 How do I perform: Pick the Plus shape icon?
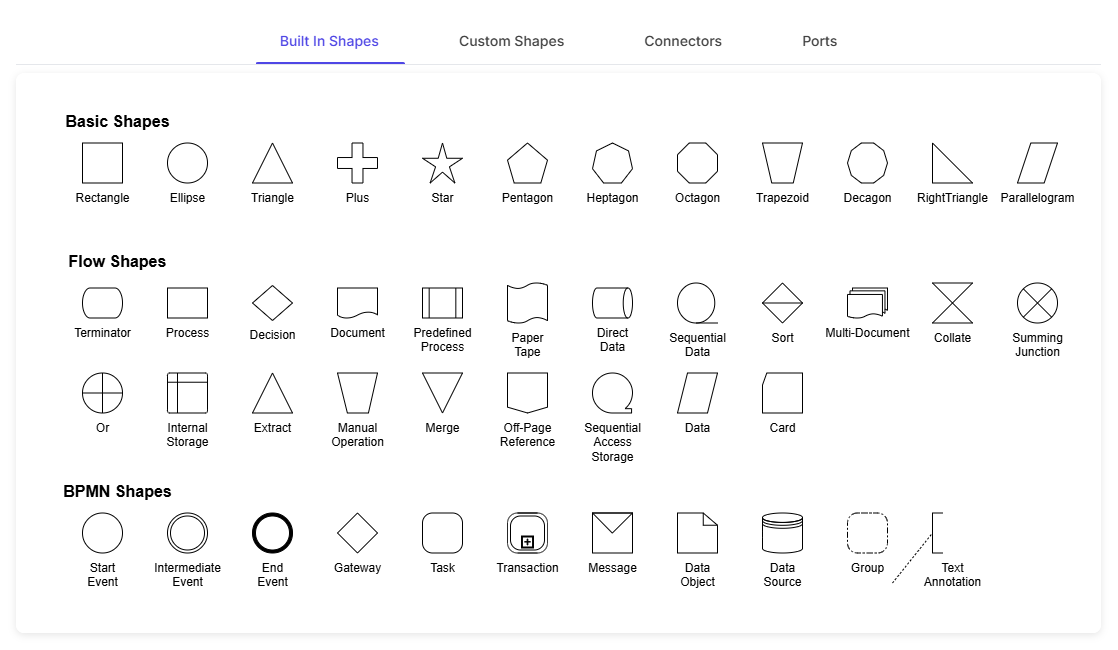click(357, 163)
